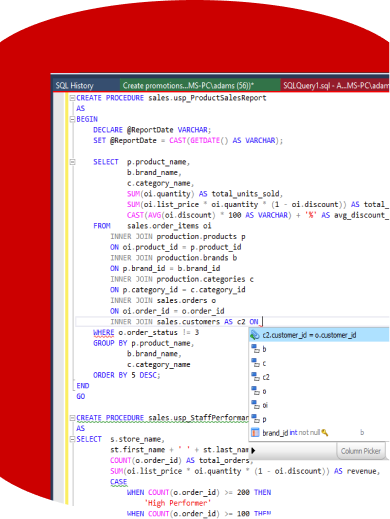The image size is (390, 519).
Task: Choose alias p in the suggestion list
Action: point(264,419)
